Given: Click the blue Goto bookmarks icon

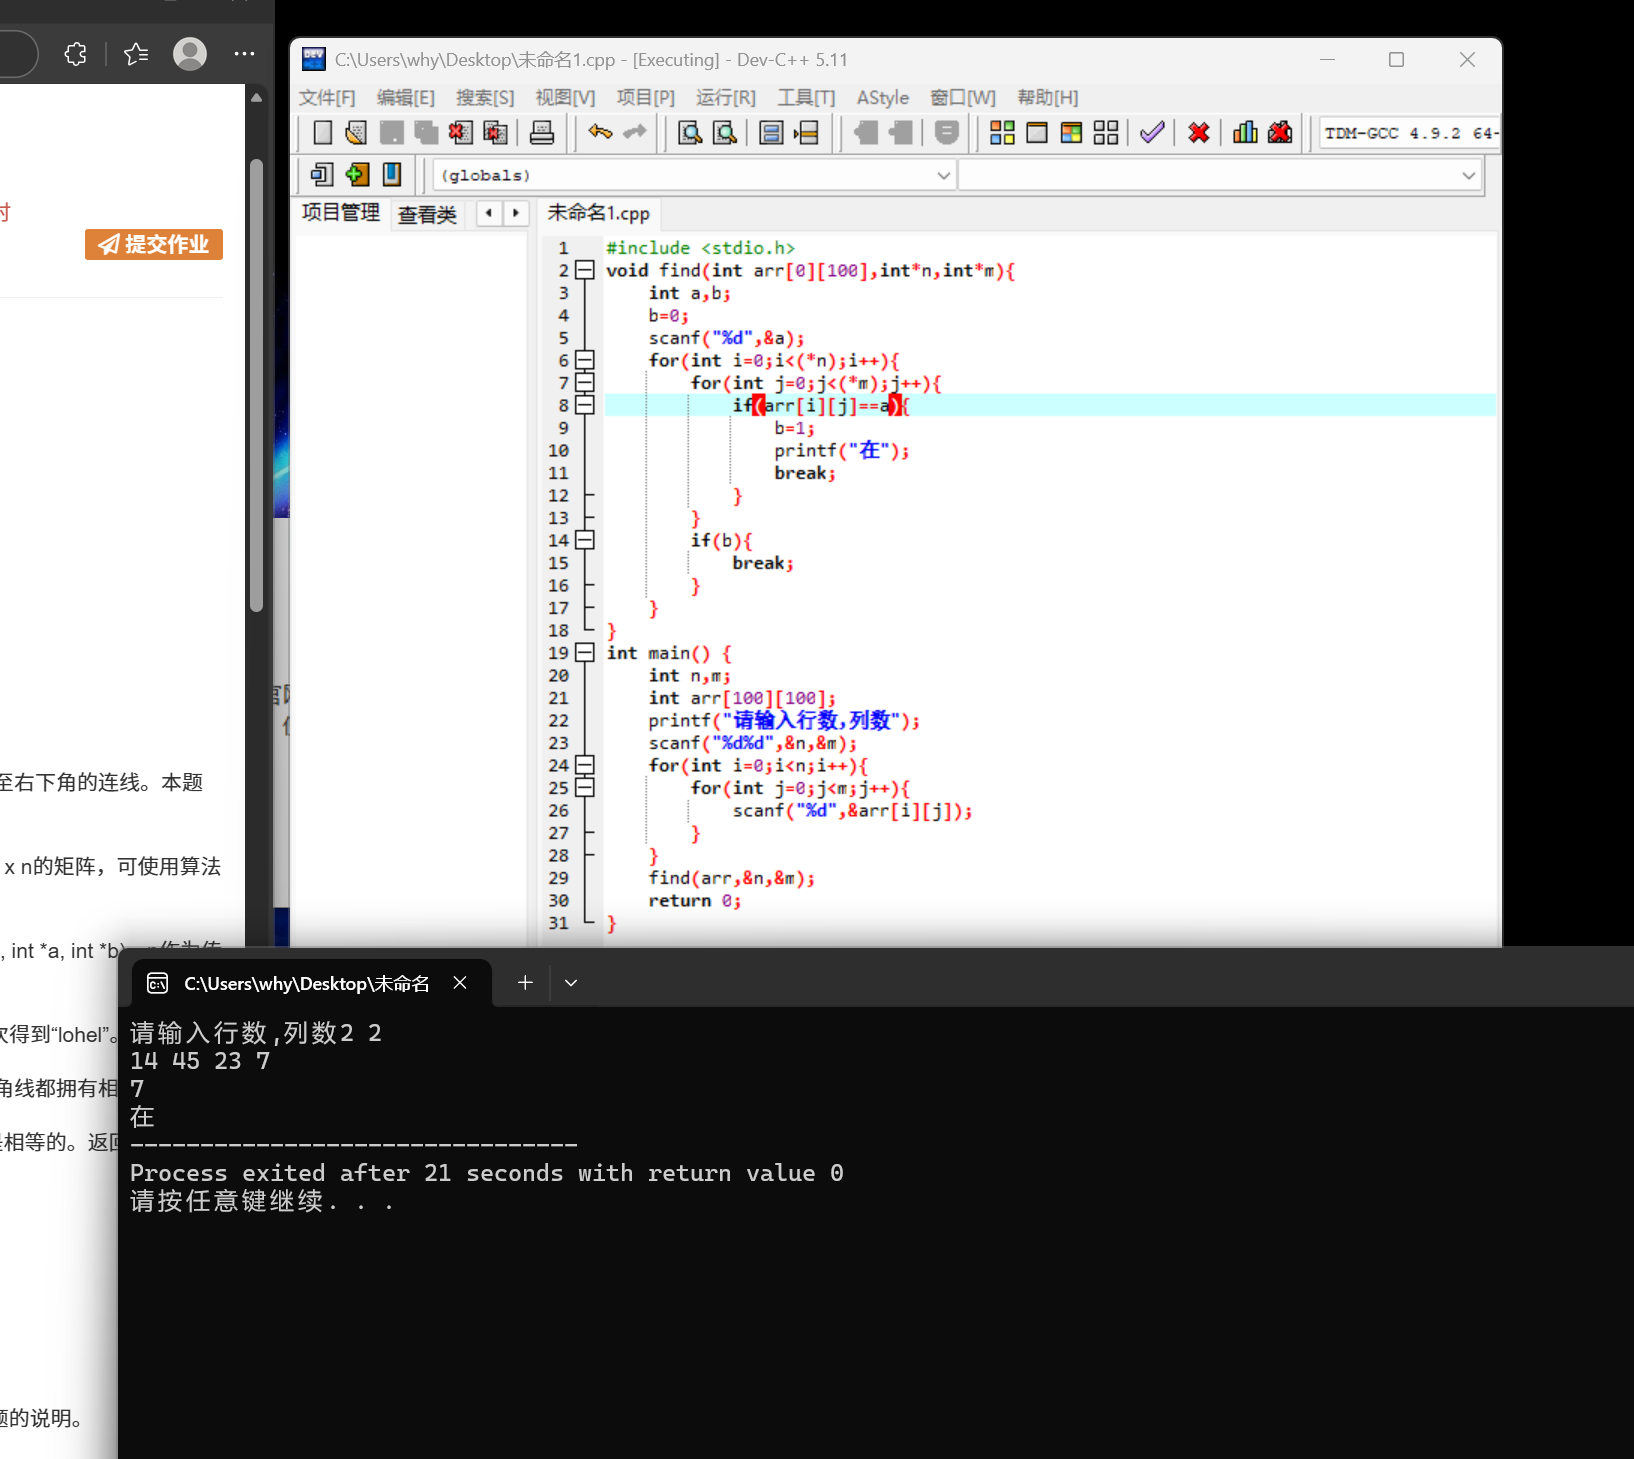Looking at the screenshot, I should click(x=392, y=175).
